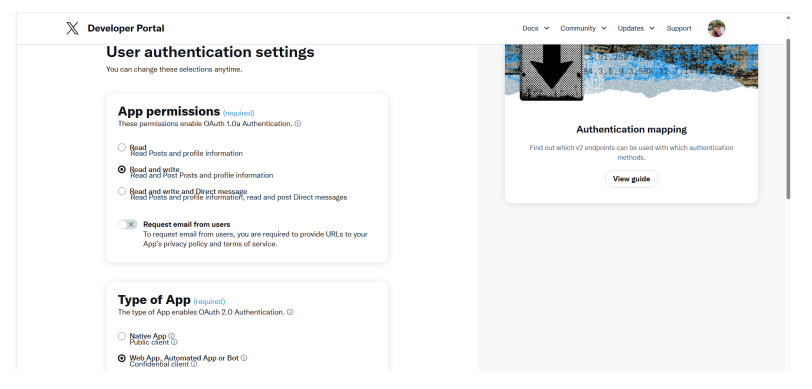
Task: Click the View guide button
Action: [631, 179]
